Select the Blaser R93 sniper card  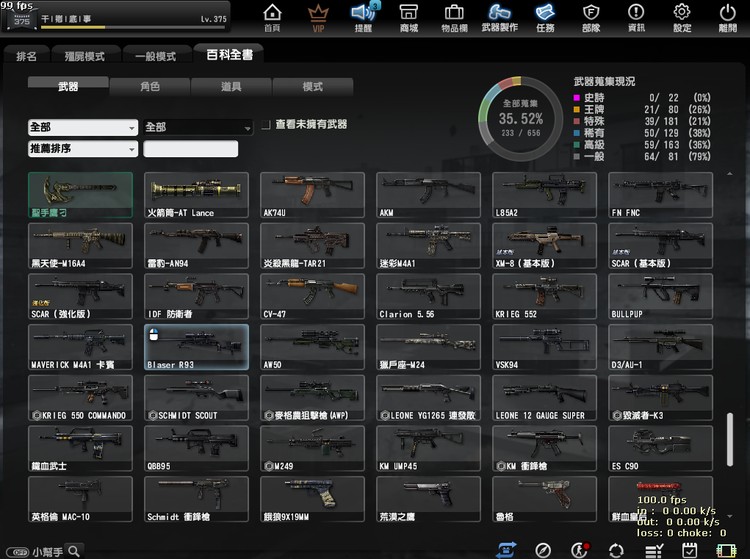(196, 347)
